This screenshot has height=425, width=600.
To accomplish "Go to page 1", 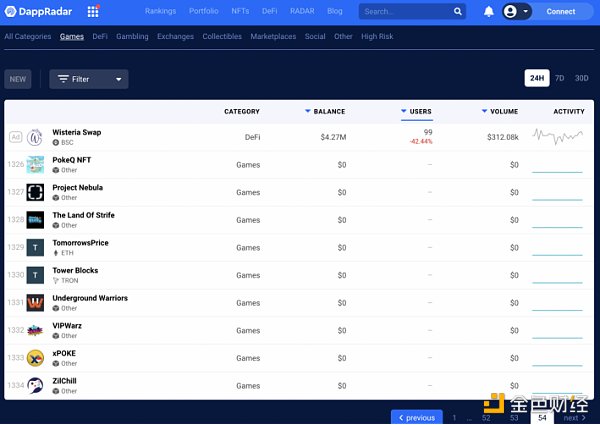I will click(454, 418).
